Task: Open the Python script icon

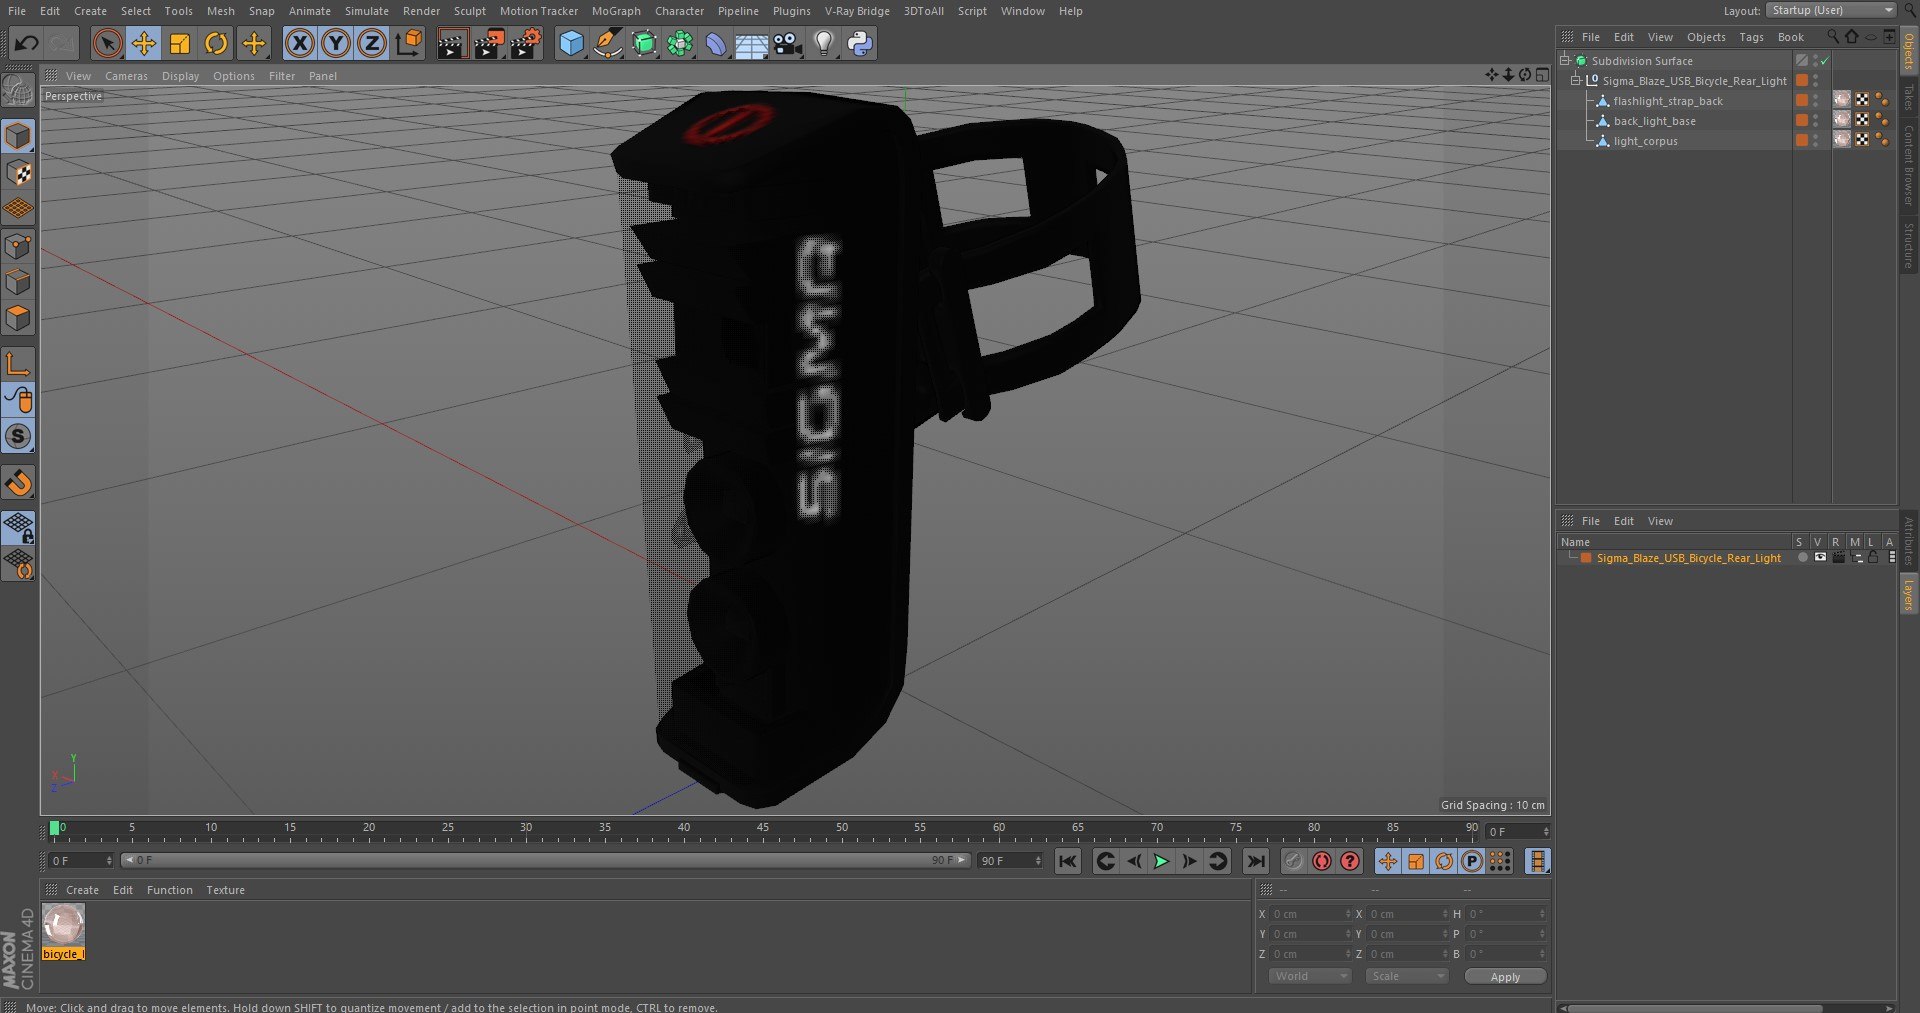Action: click(860, 43)
